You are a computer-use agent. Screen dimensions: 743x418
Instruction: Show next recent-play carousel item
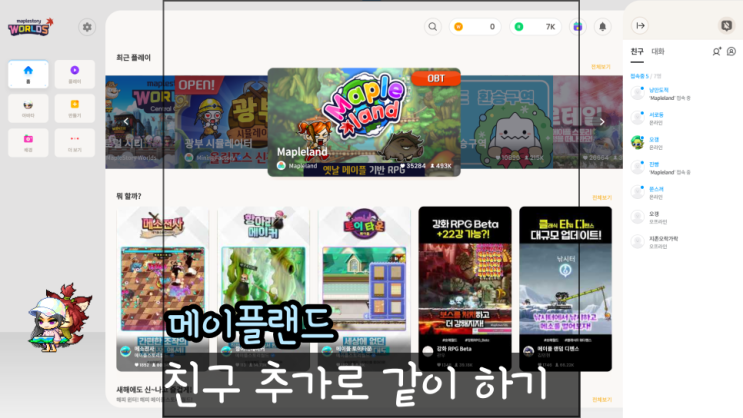point(602,121)
